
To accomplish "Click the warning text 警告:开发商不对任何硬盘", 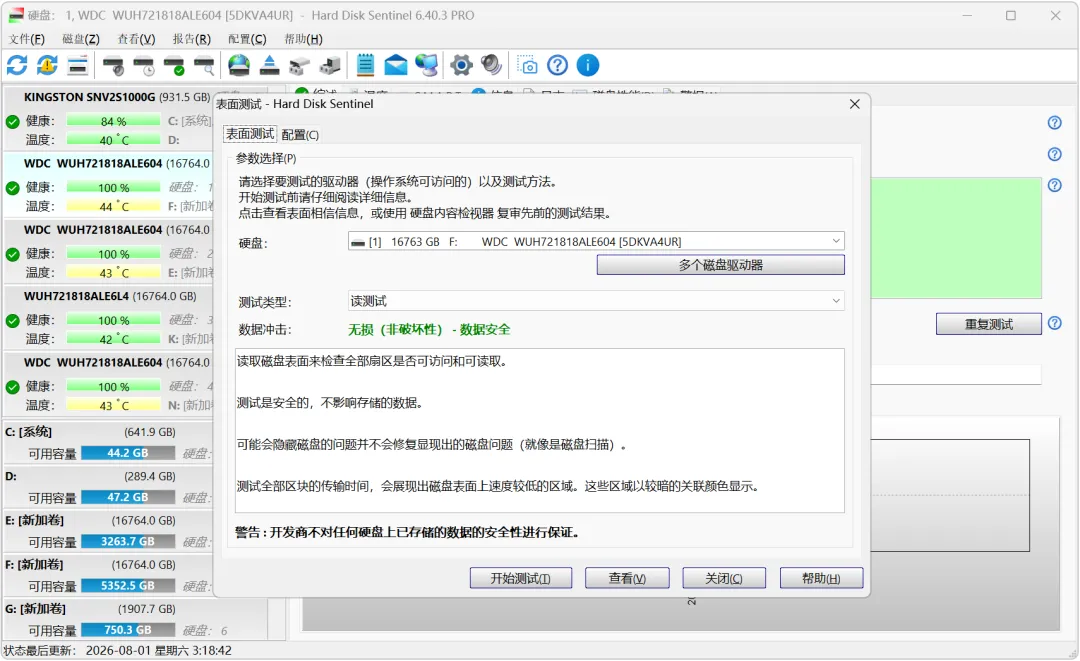I will tap(407, 532).
